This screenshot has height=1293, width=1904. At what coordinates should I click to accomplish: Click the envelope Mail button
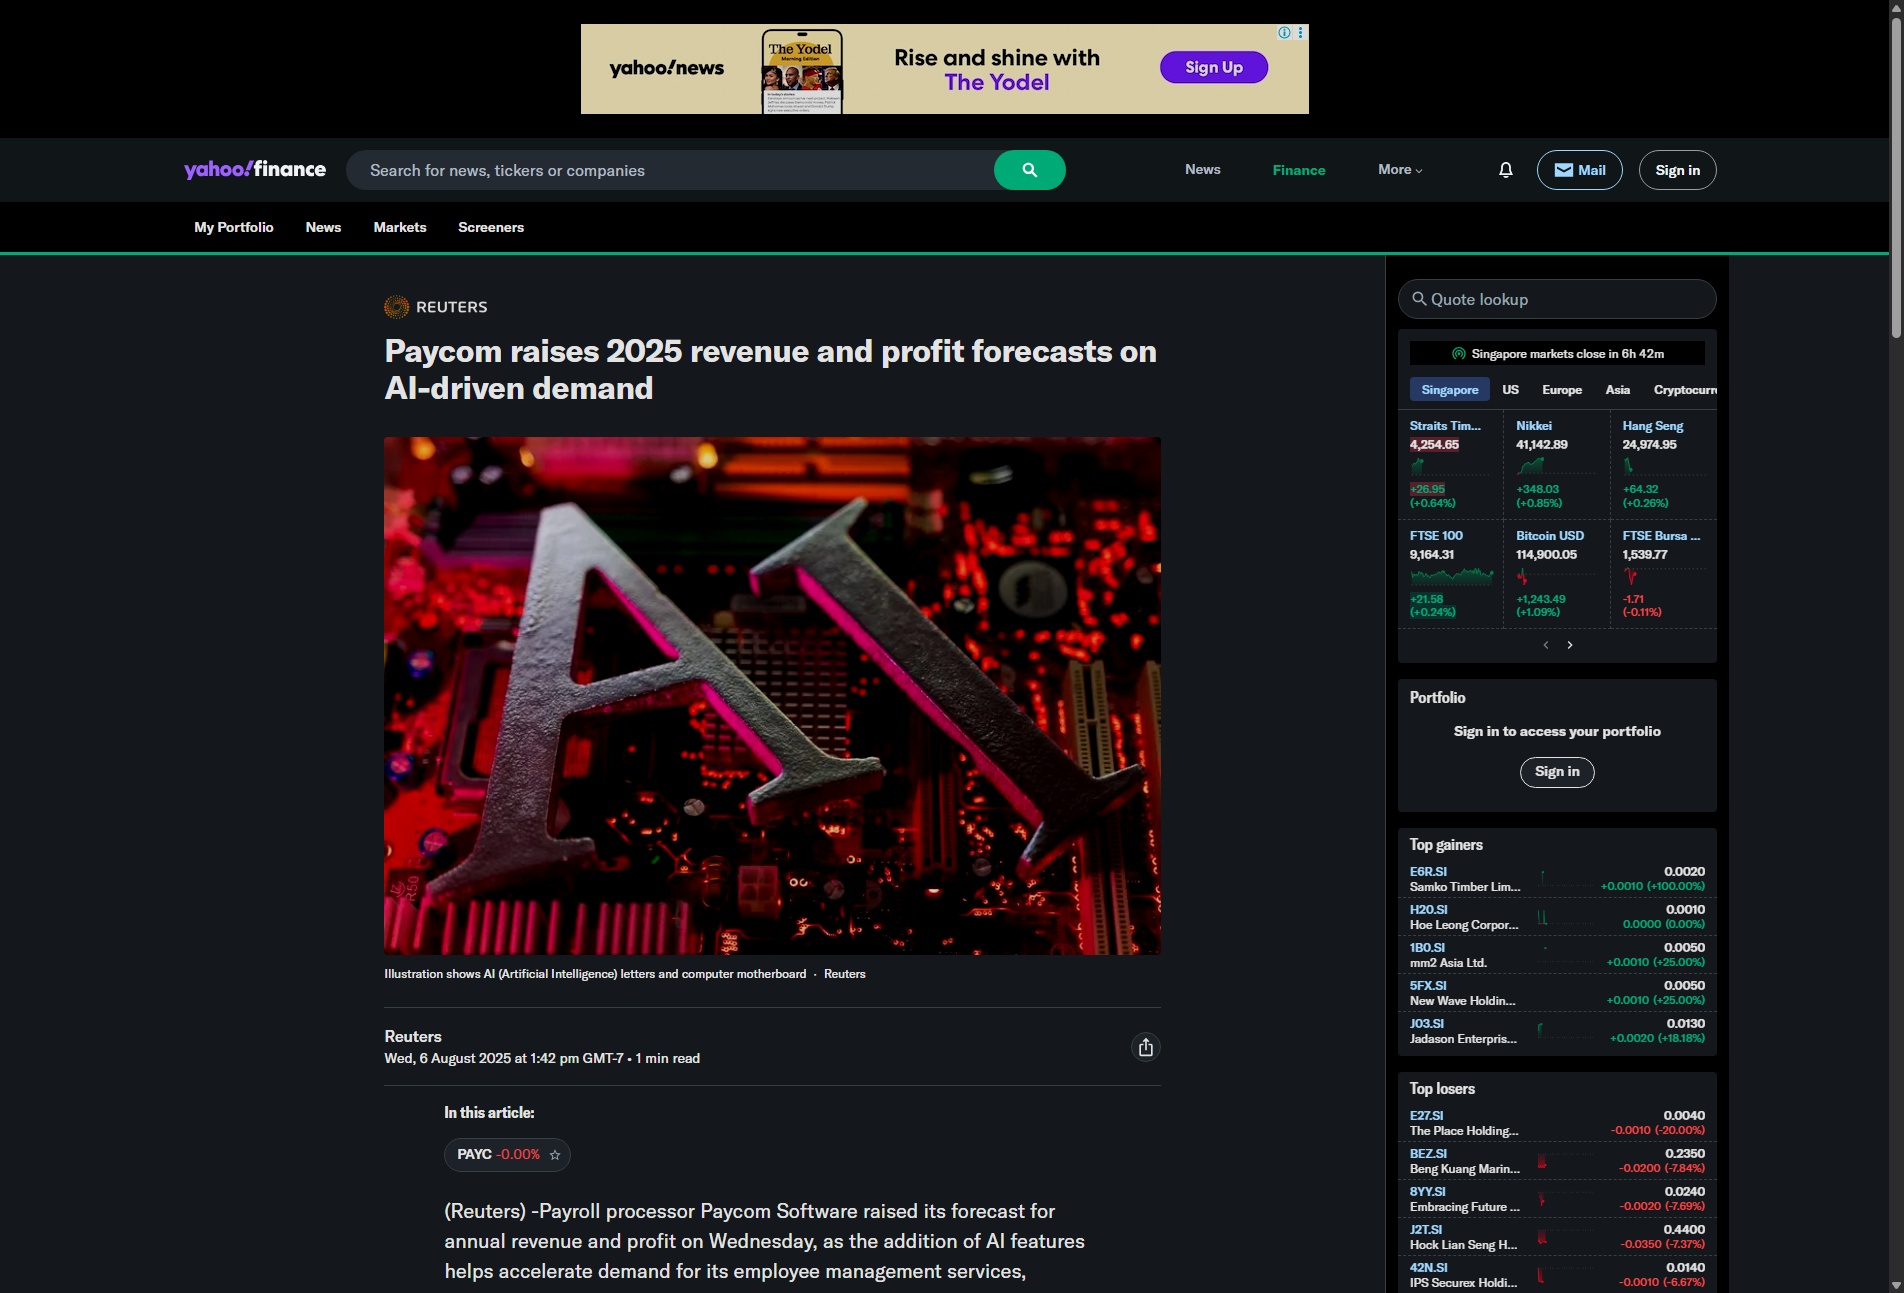(x=1579, y=170)
